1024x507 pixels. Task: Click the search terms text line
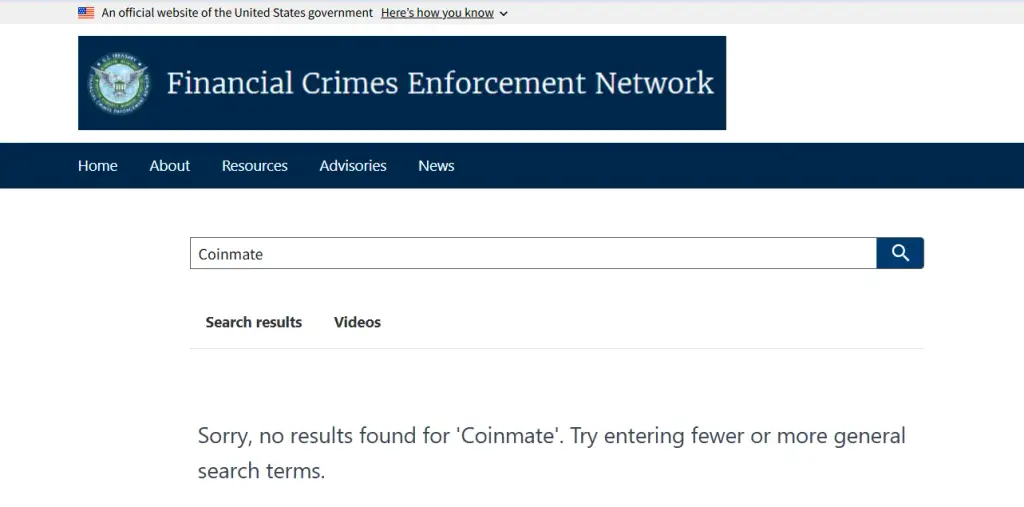click(261, 471)
